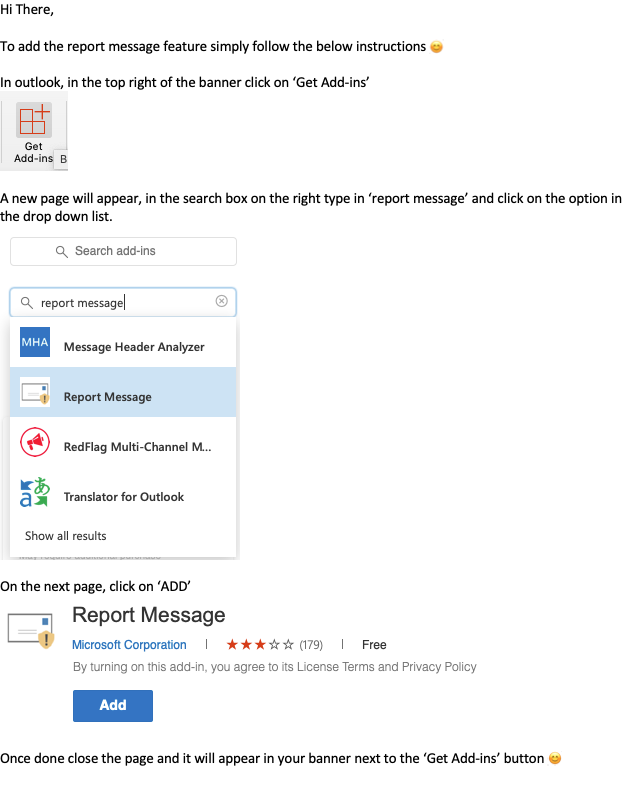The width and height of the screenshot is (624, 787).
Task: Select Message Header Analyzer result
Action: 123,342
